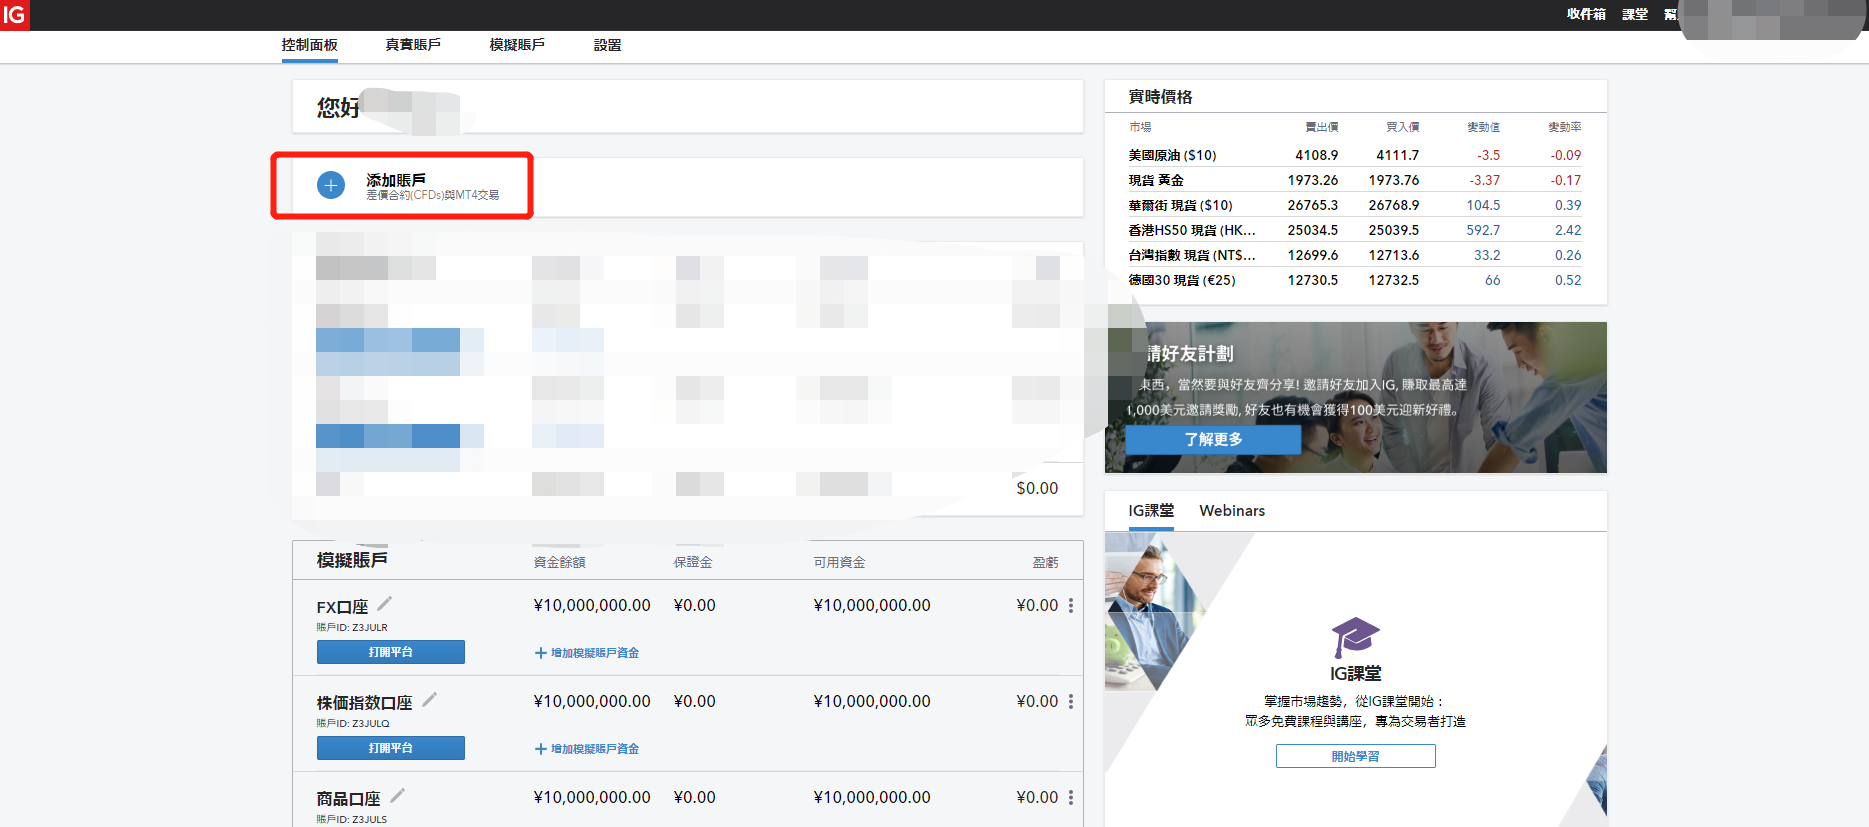Click the blue plus icon for 添加賬戶

click(x=331, y=185)
